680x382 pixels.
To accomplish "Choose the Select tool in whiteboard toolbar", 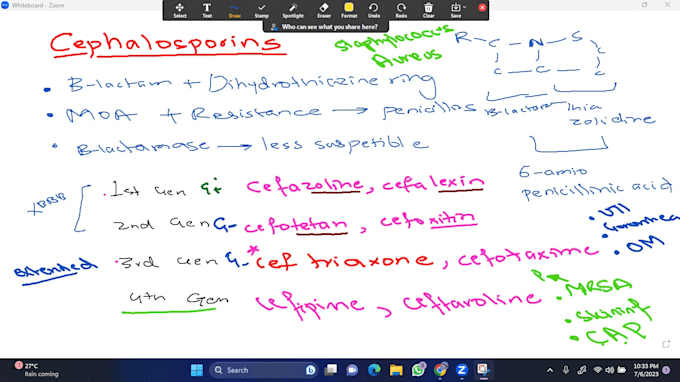I will click(x=180, y=10).
